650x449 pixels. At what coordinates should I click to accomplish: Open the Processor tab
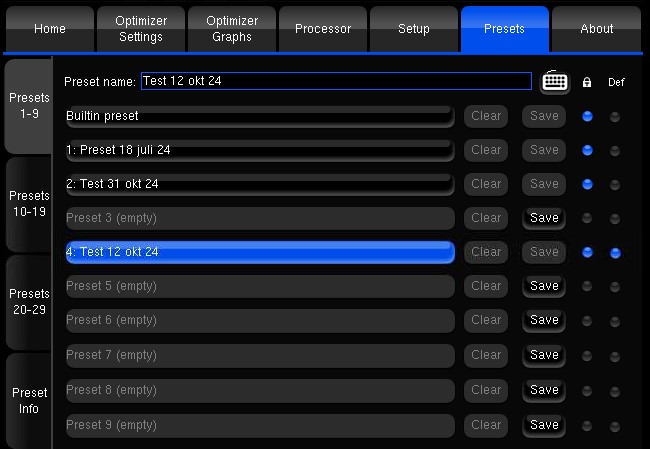click(x=323, y=29)
